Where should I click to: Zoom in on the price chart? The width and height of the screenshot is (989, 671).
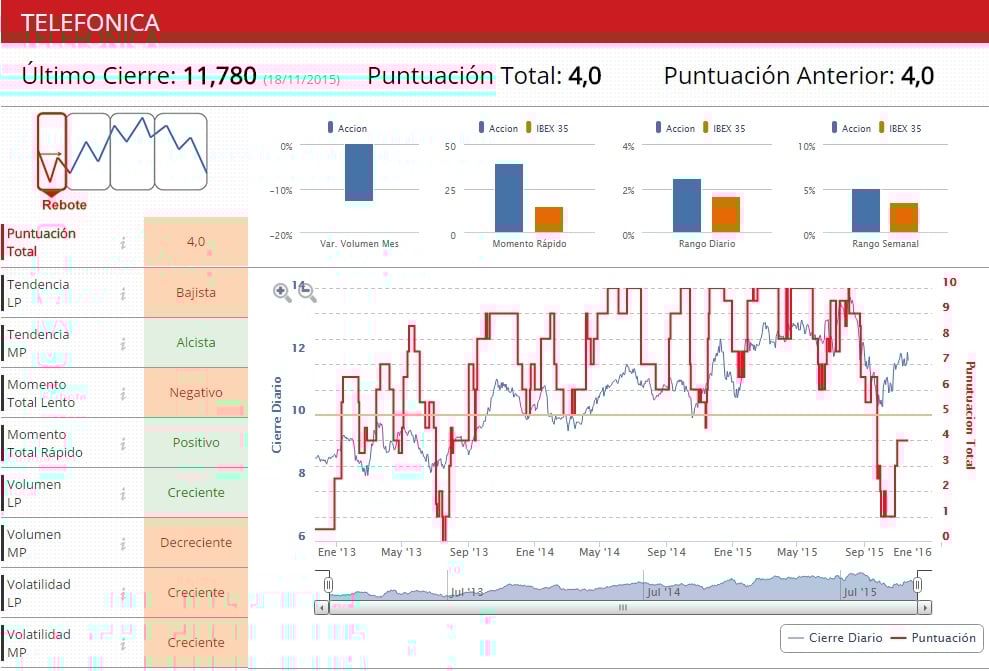click(282, 293)
